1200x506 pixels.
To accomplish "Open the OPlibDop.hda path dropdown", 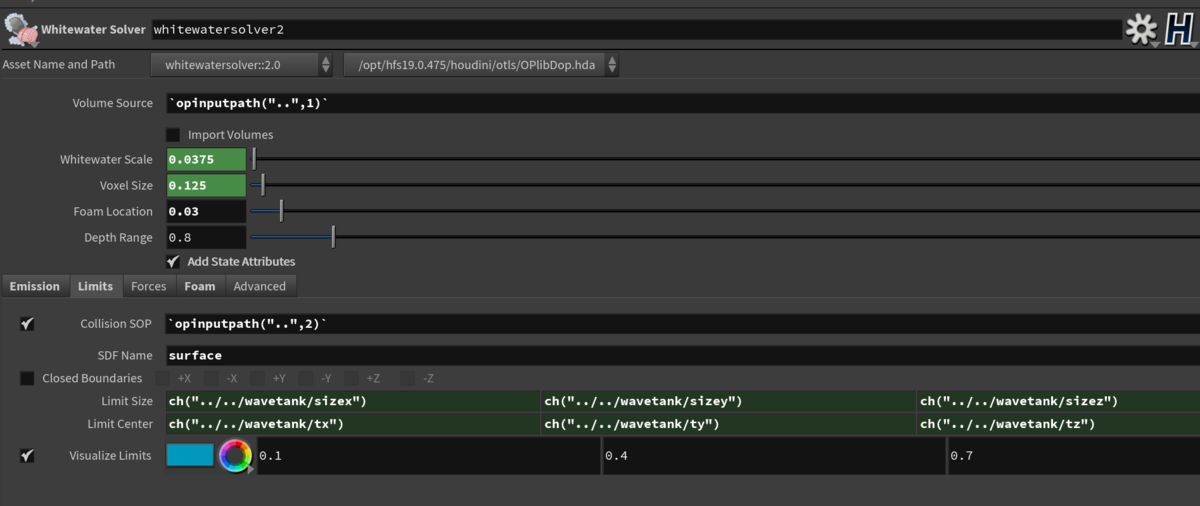I will click(x=481, y=65).
